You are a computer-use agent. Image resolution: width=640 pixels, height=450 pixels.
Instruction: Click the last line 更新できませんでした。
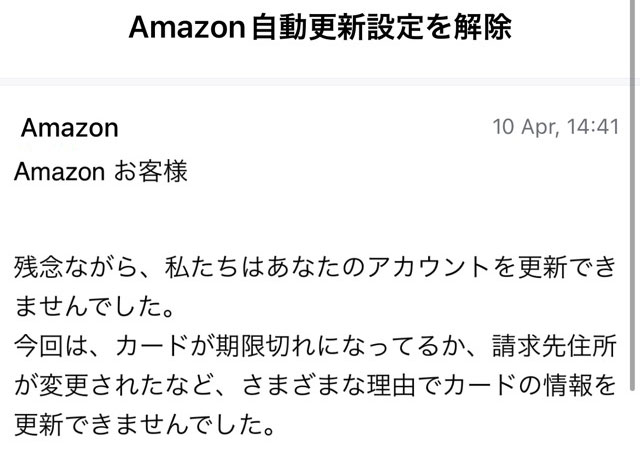[x=144, y=424]
